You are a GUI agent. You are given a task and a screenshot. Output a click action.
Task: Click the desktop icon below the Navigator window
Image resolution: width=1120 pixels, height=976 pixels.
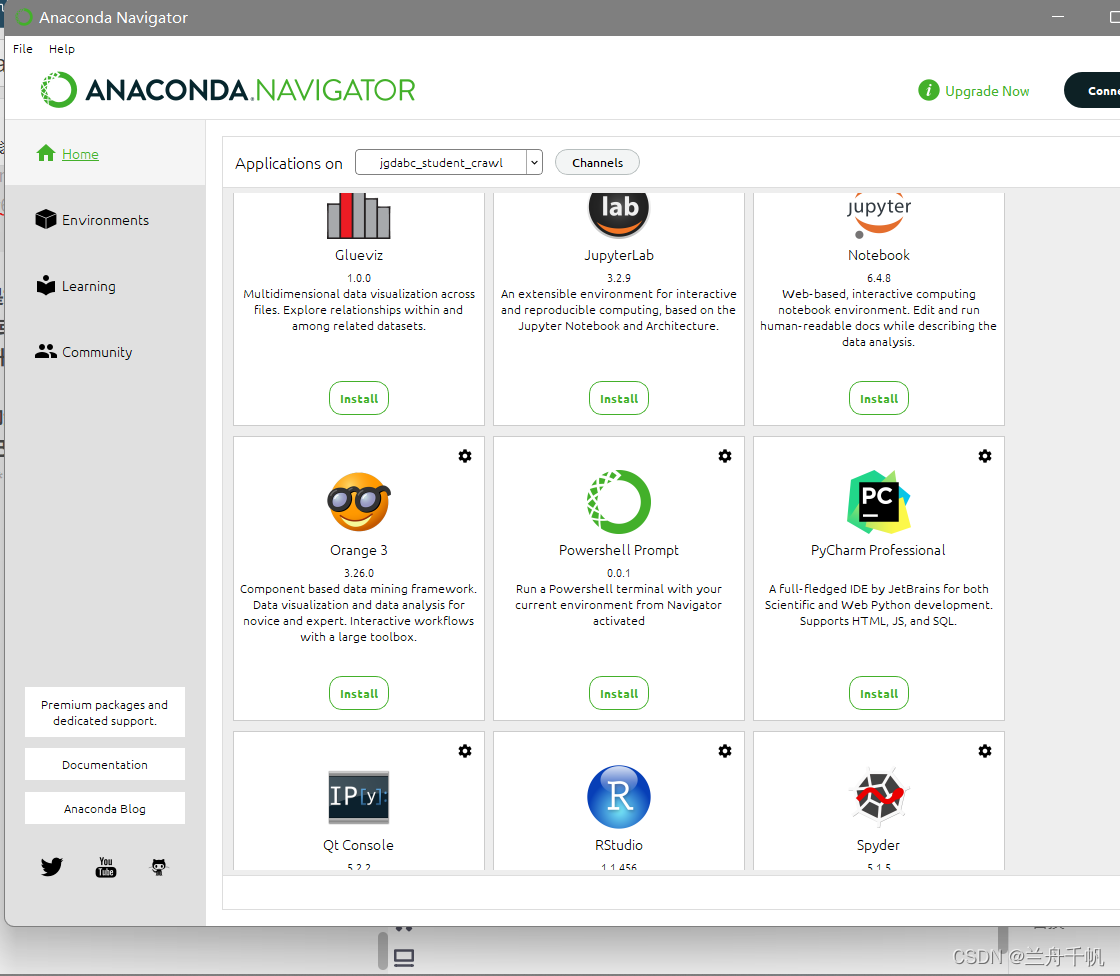404,957
